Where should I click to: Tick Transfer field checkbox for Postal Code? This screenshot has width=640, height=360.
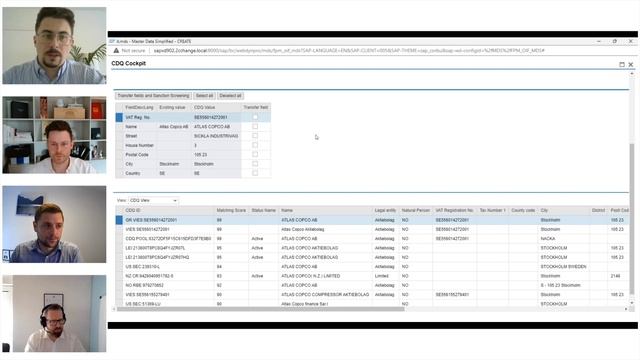pos(255,155)
